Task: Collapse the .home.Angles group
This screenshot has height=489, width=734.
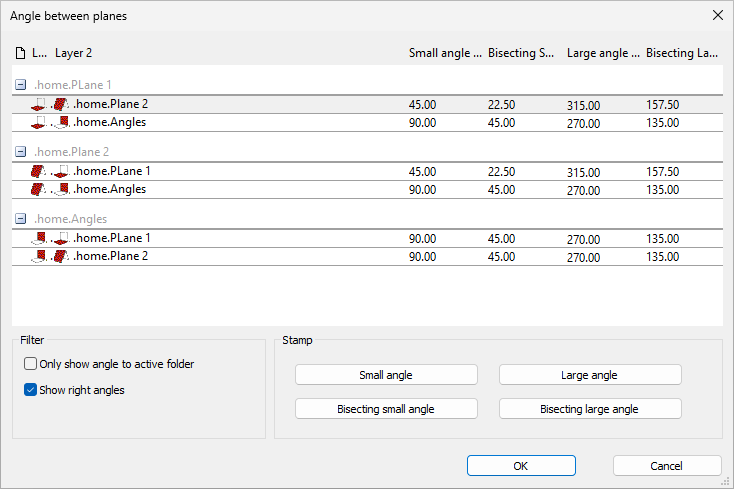Action: coord(21,219)
